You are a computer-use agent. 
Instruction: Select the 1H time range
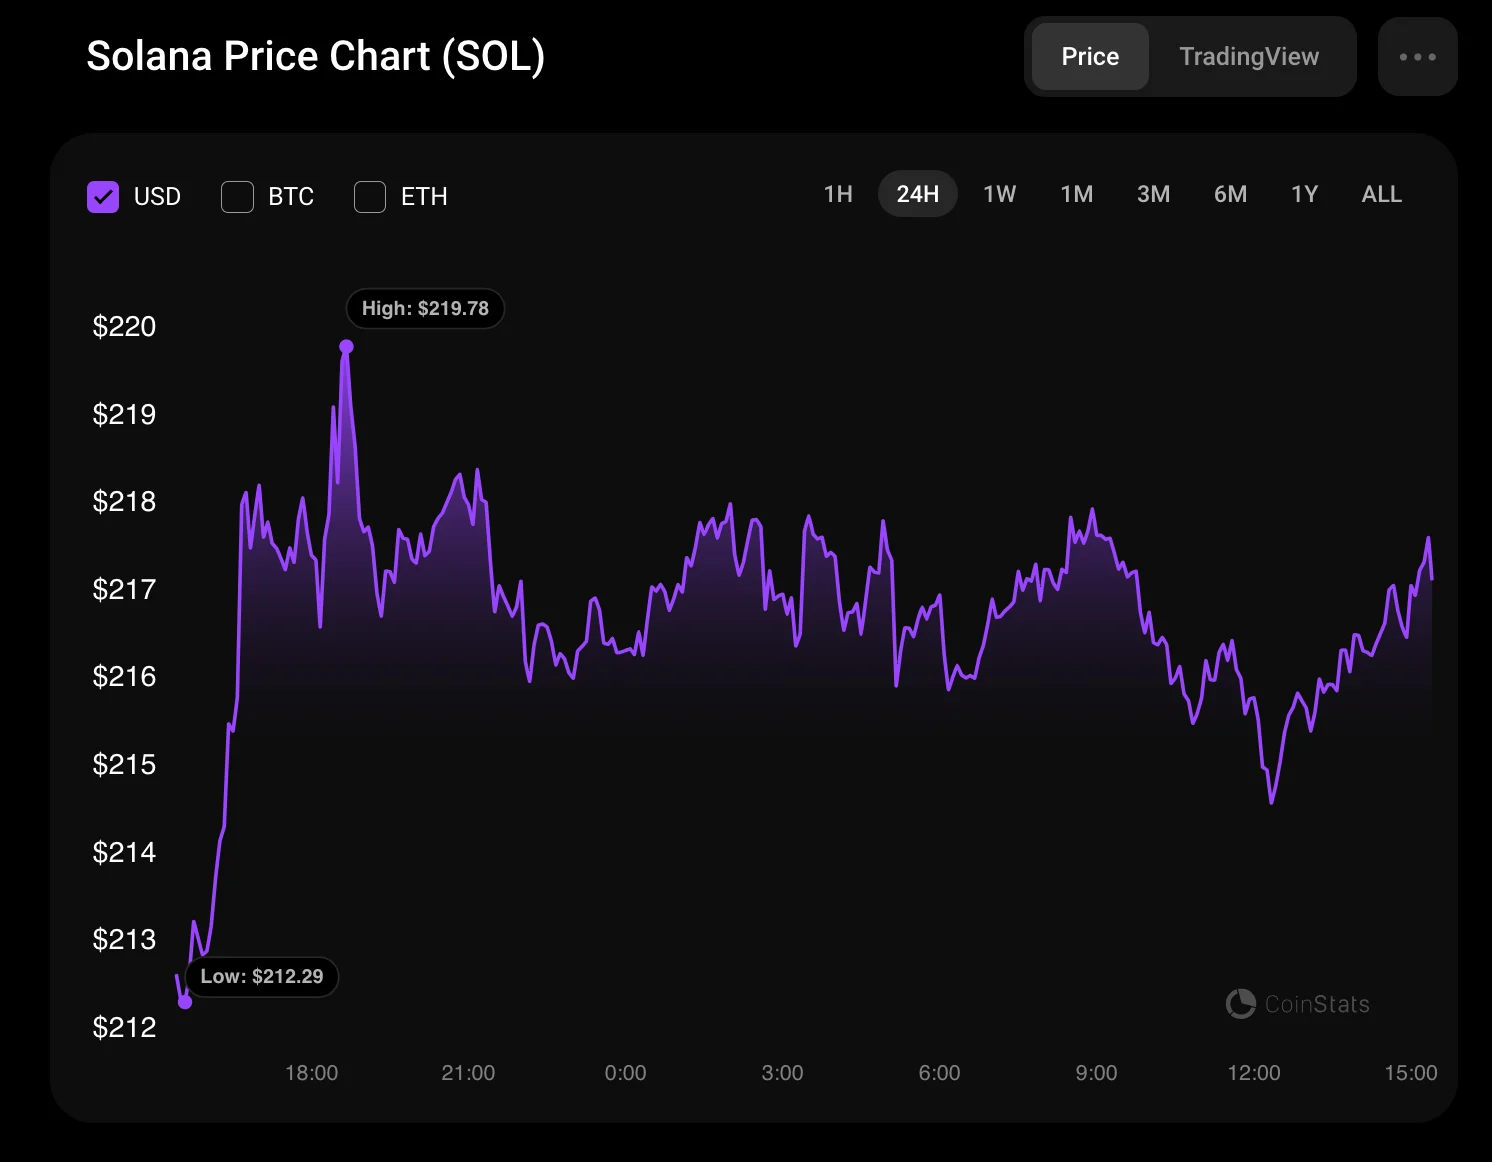tap(838, 194)
